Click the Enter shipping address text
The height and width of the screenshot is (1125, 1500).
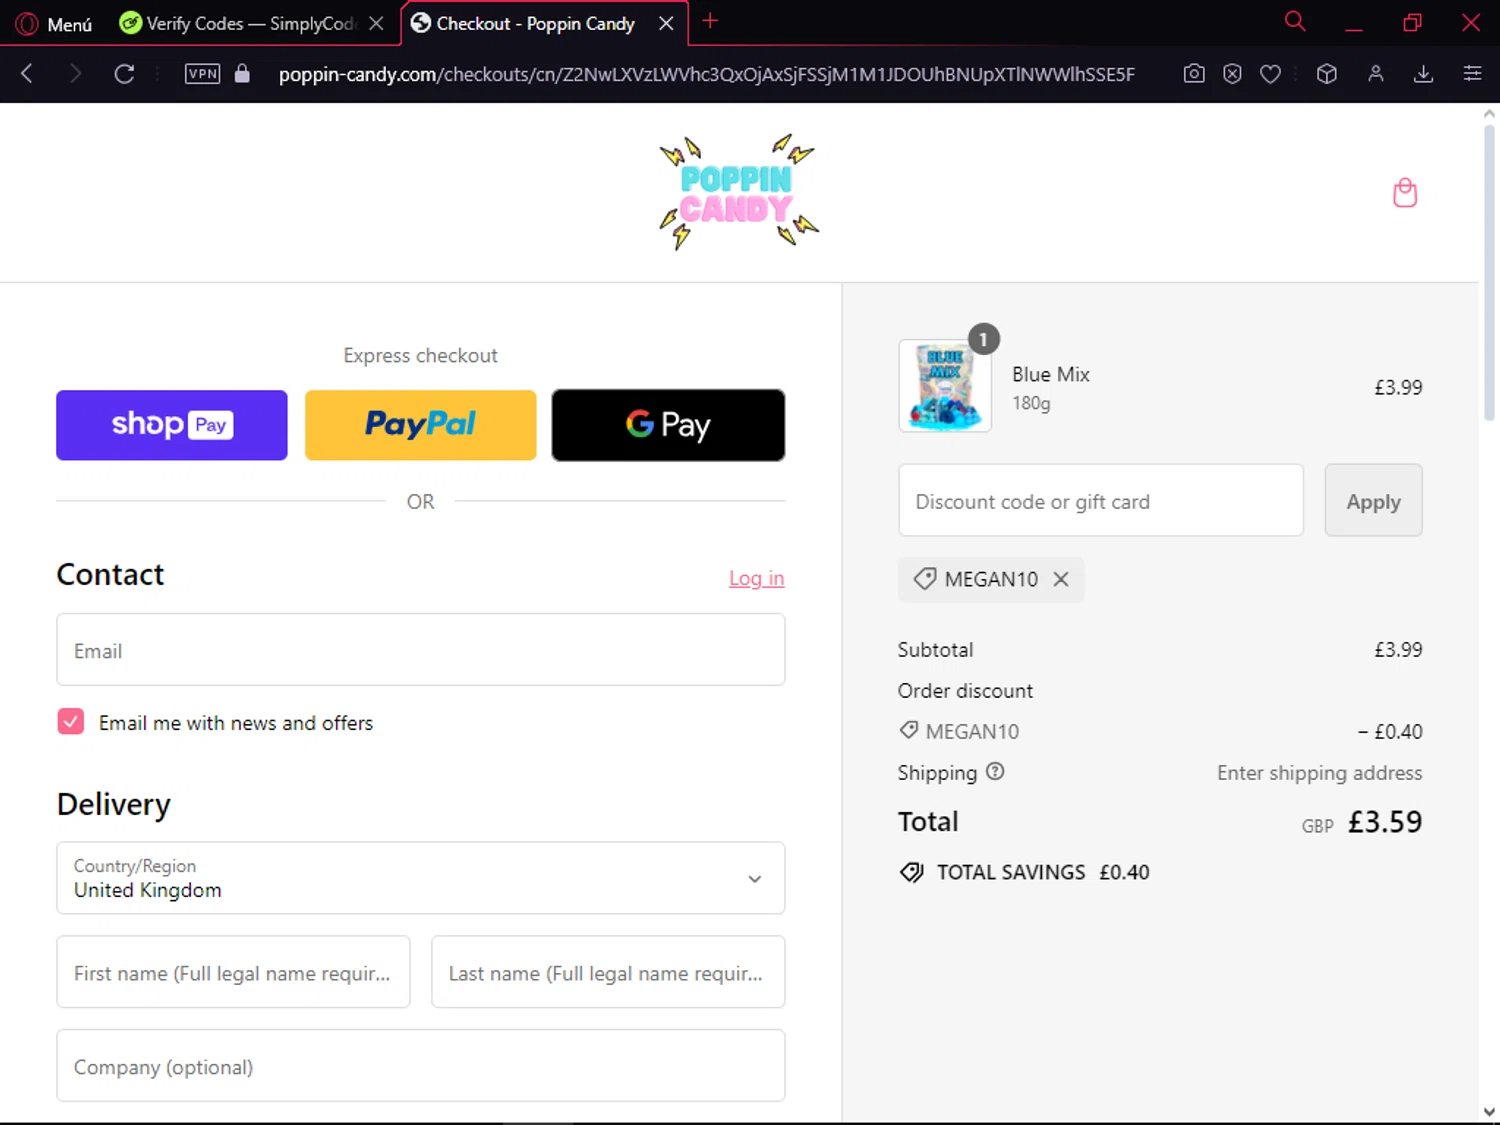tap(1320, 772)
